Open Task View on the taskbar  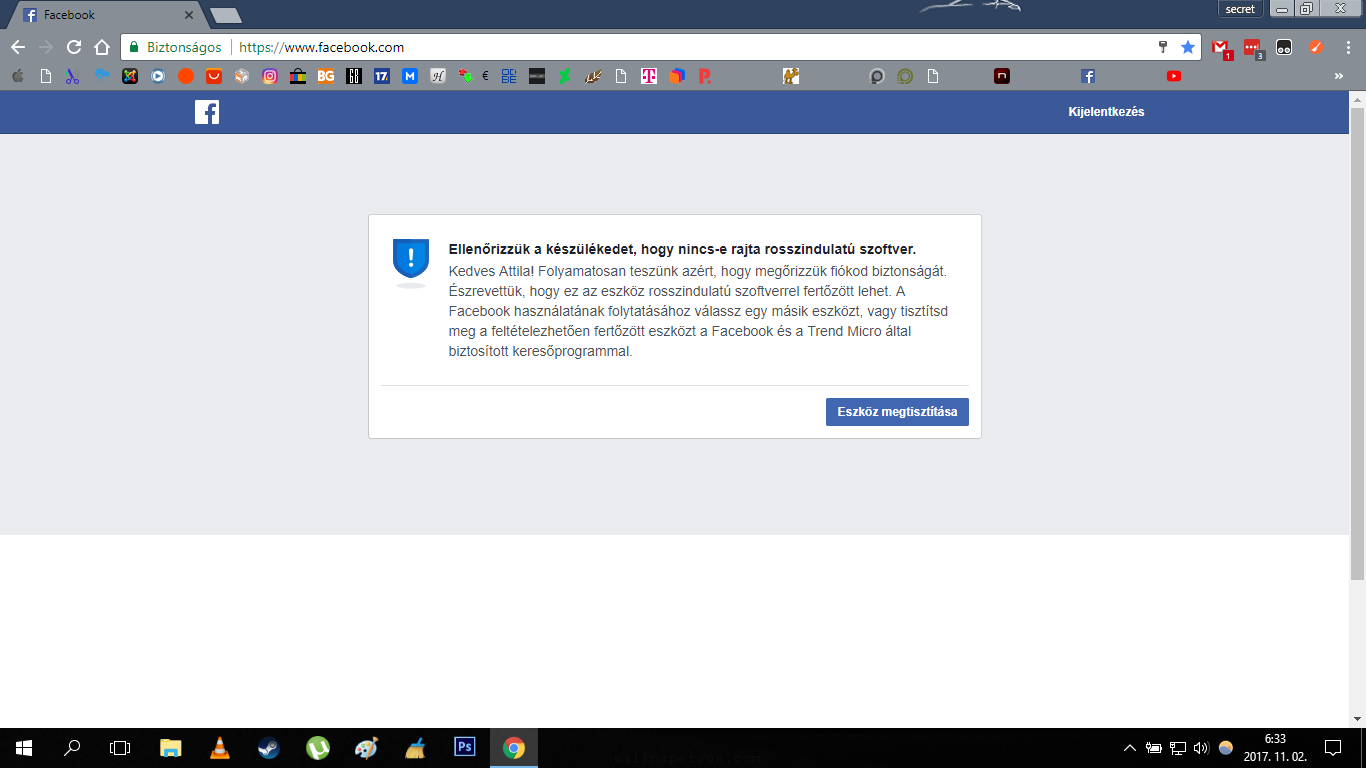120,747
